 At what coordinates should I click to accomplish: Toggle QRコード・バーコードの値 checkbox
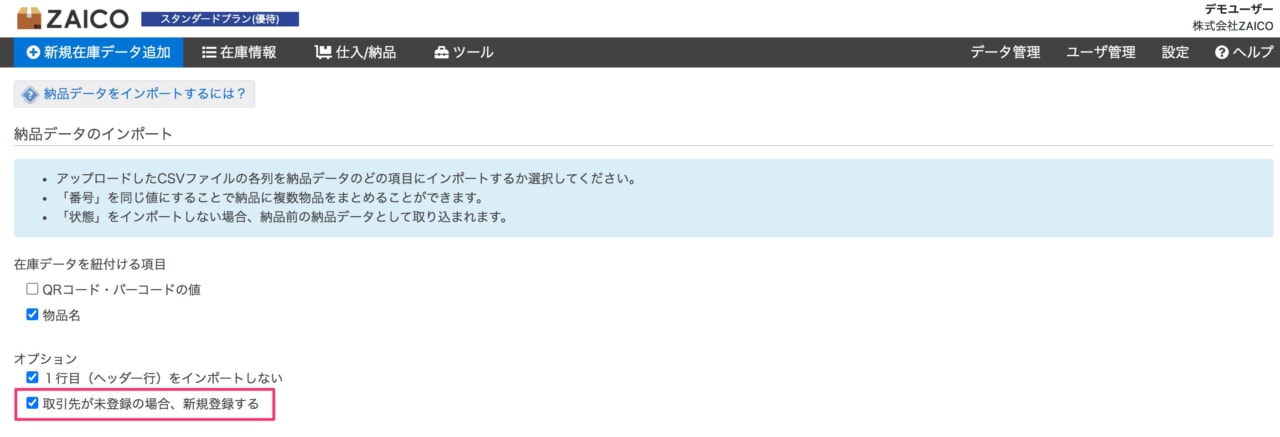32,289
